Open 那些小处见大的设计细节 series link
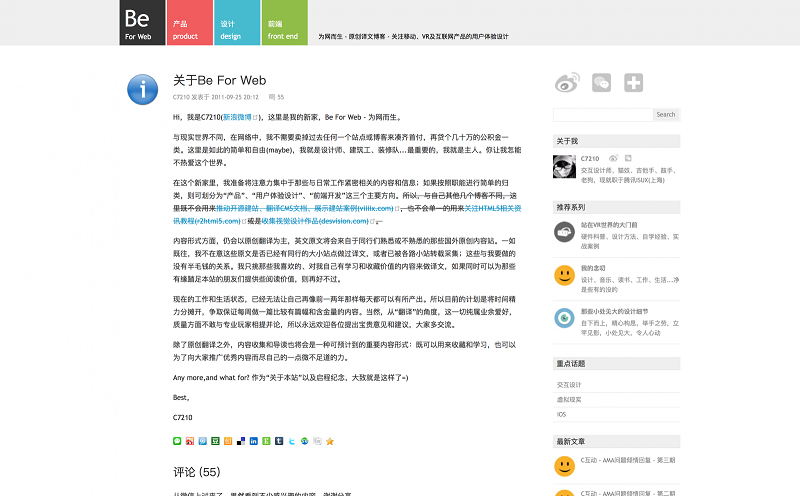Viewport: 800px width, 496px height. [x=614, y=312]
